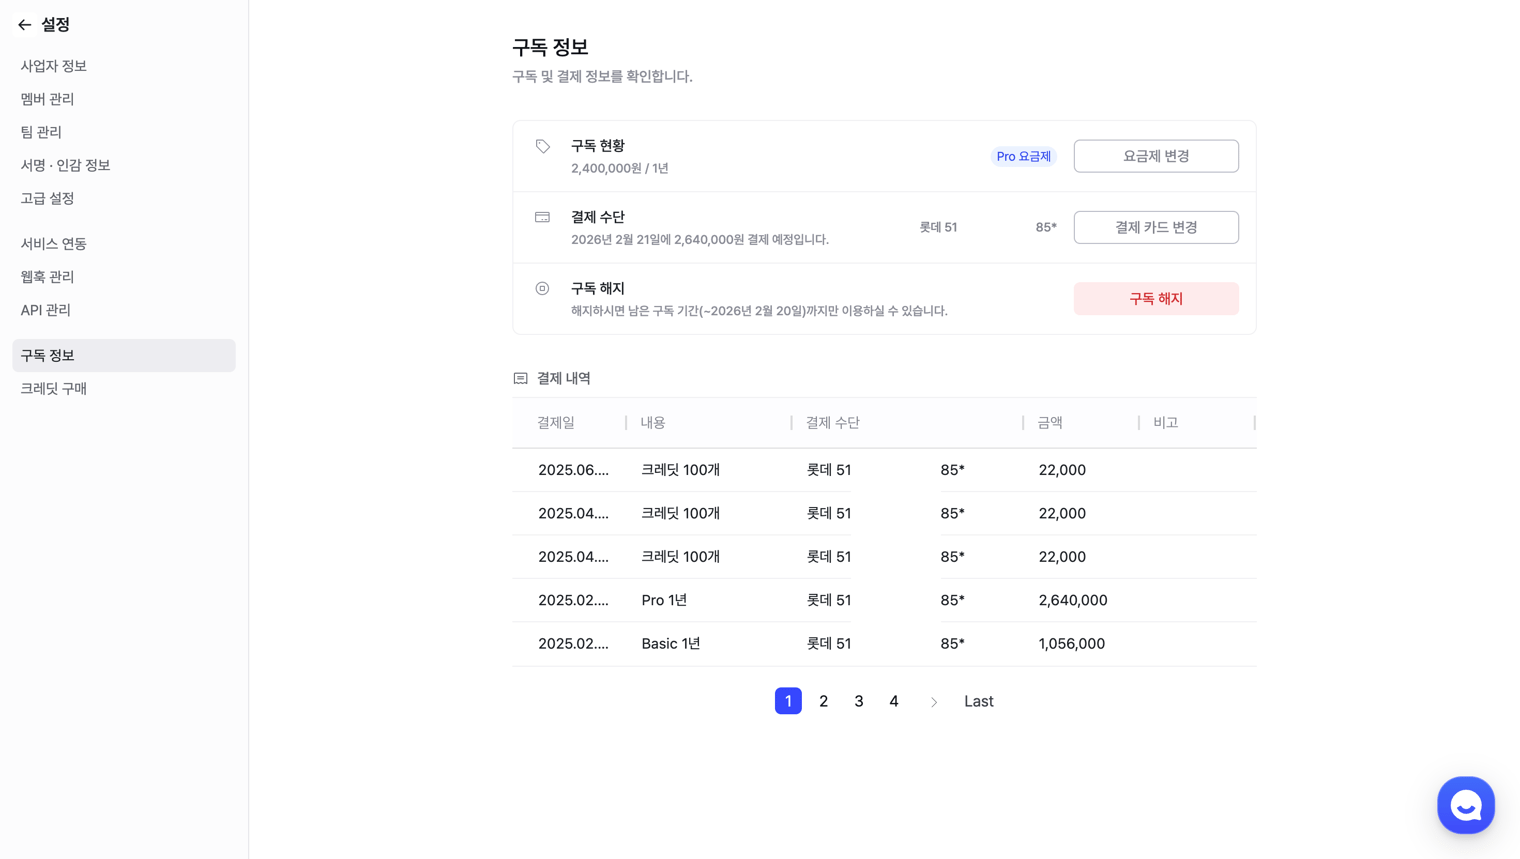Viewport: 1520px width, 859px height.
Task: Click the Pro 요금제 badge
Action: coord(1024,156)
